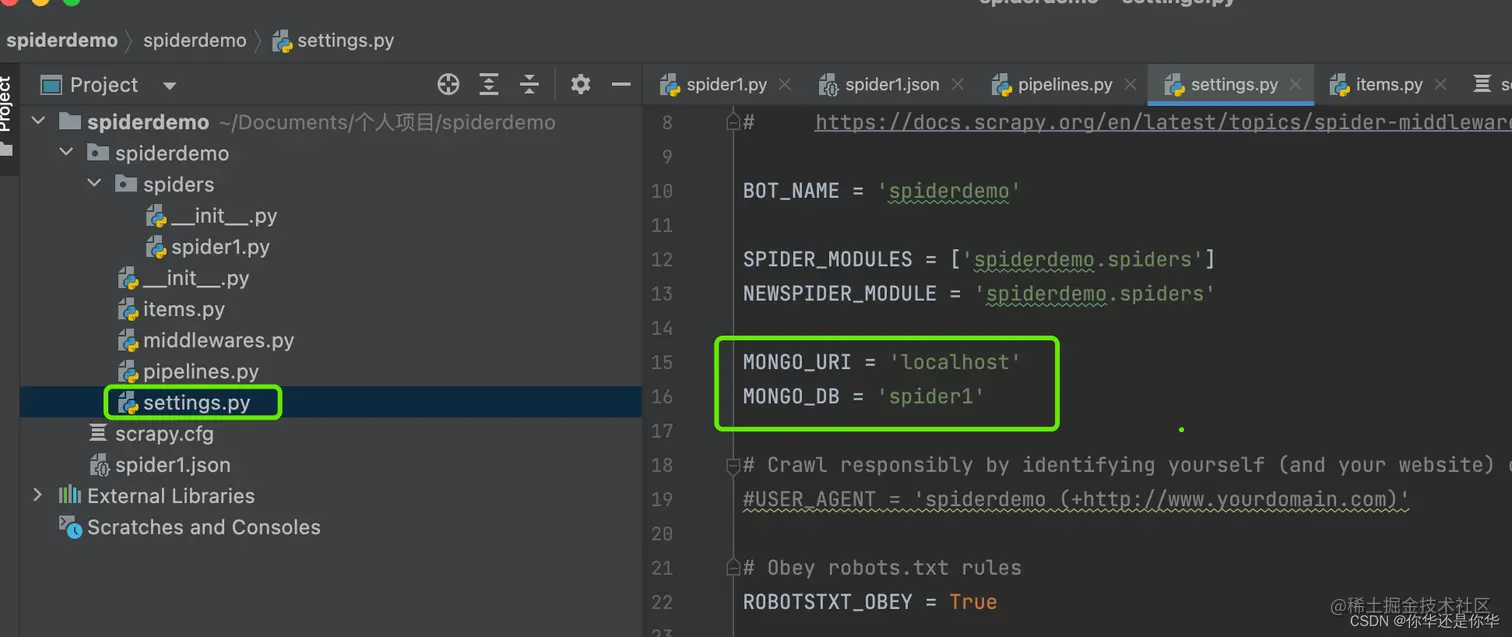Close the spider1.py editor tab

click(x=785, y=85)
